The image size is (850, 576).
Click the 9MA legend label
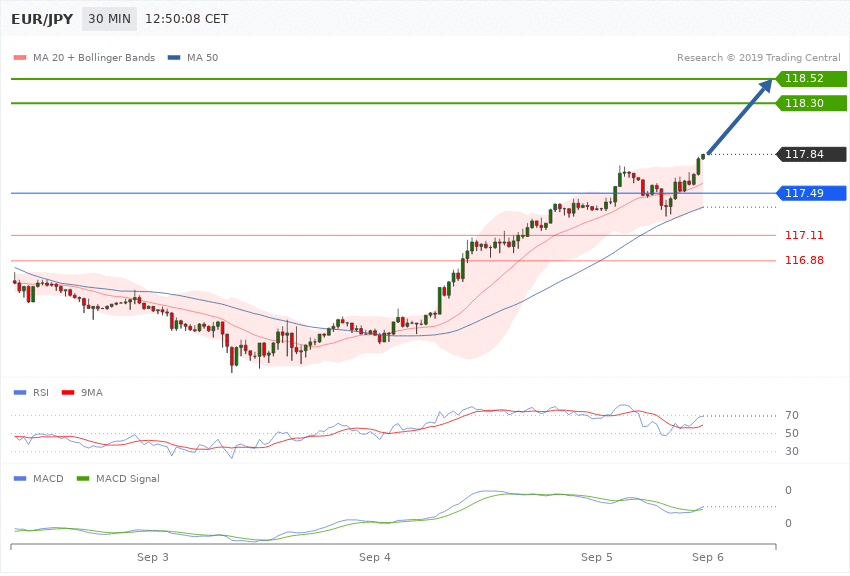pyautogui.click(x=92, y=392)
